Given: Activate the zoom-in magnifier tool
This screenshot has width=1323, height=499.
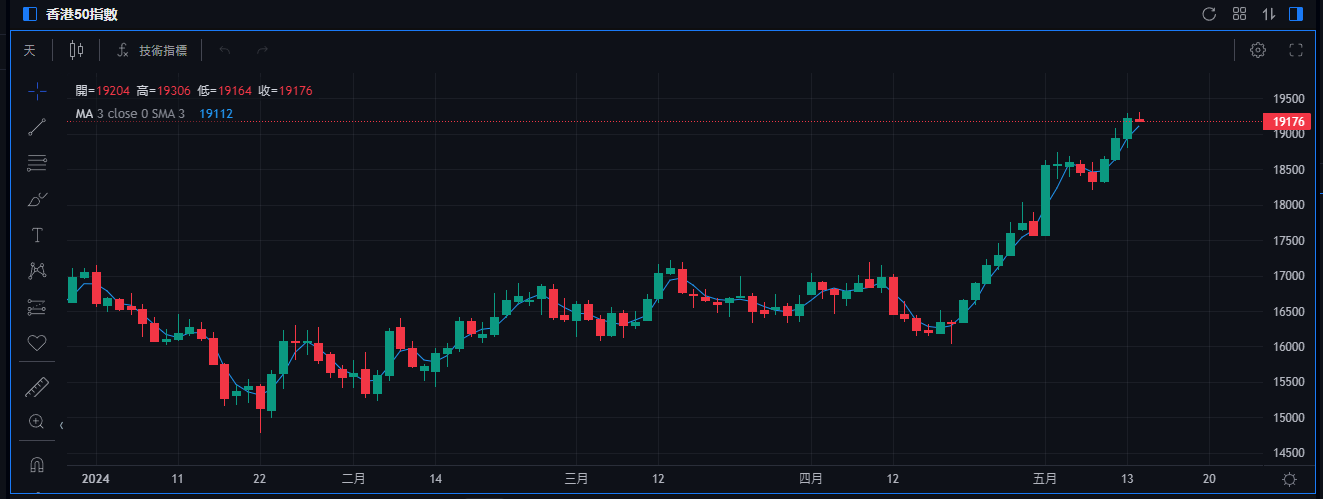Looking at the screenshot, I should tap(37, 422).
